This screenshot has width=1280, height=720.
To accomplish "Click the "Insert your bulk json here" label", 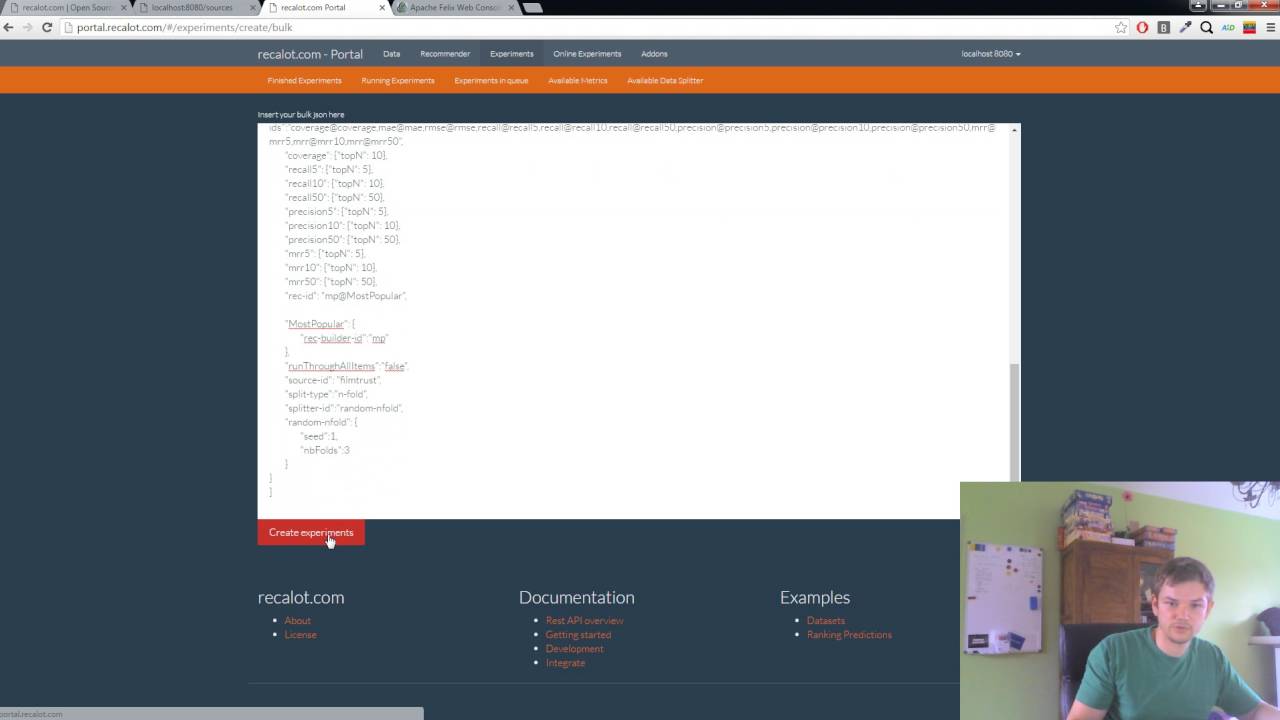I will (x=300, y=115).
